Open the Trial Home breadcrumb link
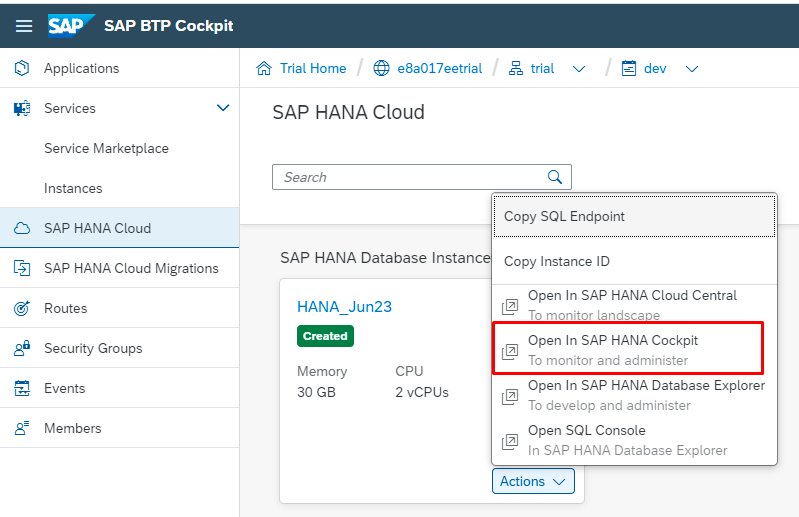The image size is (799, 517). 313,68
